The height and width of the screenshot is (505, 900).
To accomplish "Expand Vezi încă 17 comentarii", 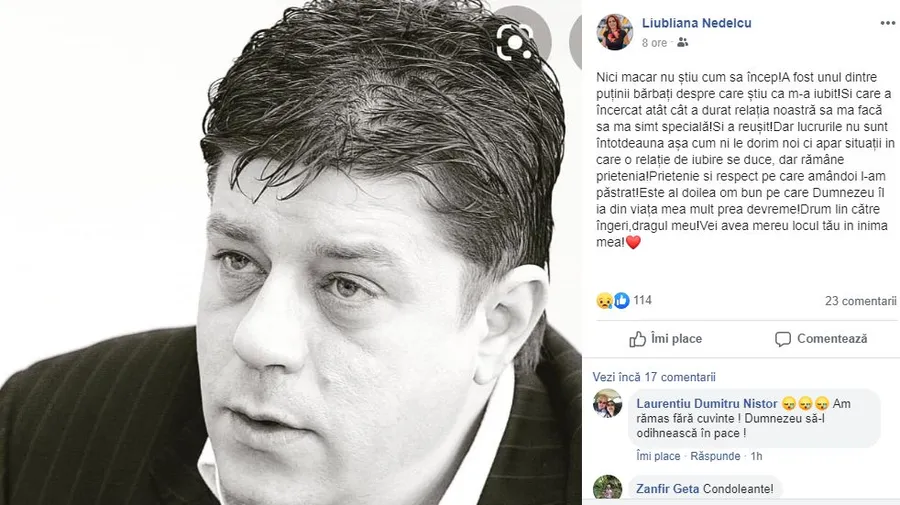I will (654, 377).
